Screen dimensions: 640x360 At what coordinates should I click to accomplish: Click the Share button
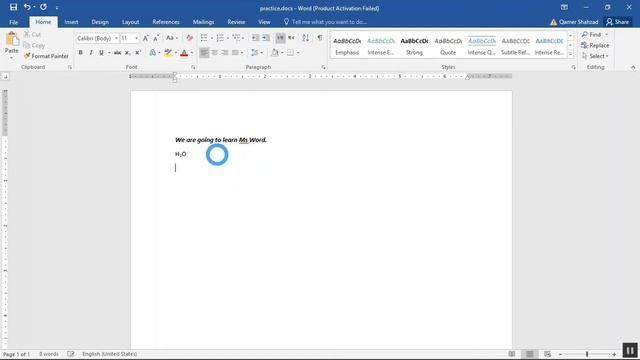point(618,22)
